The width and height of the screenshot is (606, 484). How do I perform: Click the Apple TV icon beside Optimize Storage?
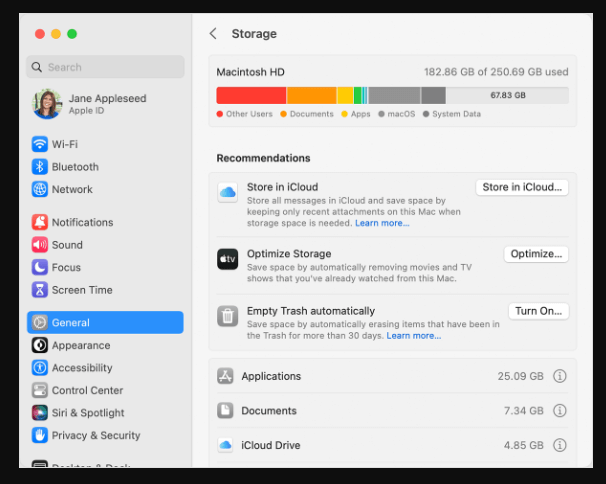228,259
